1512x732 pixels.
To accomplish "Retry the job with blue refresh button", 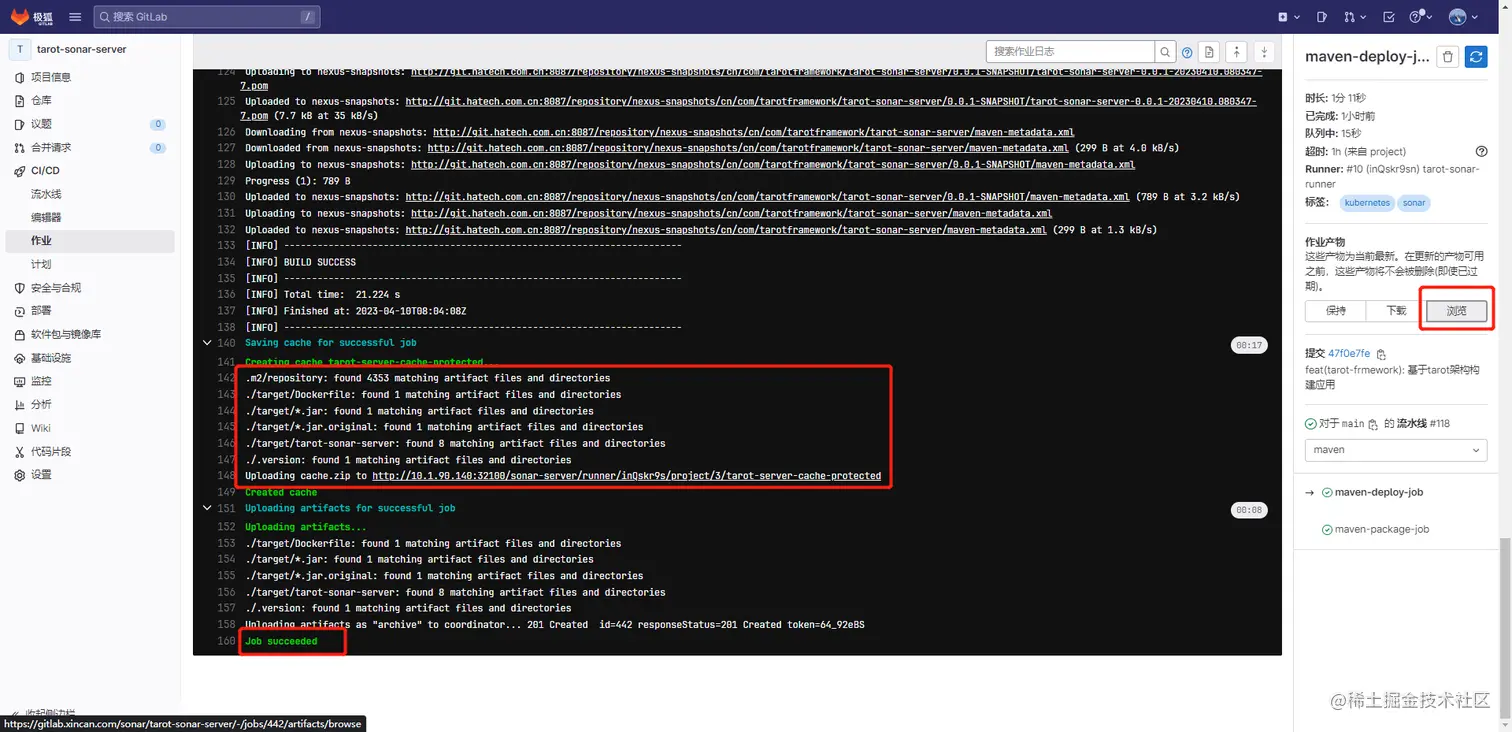I will pyautogui.click(x=1476, y=58).
